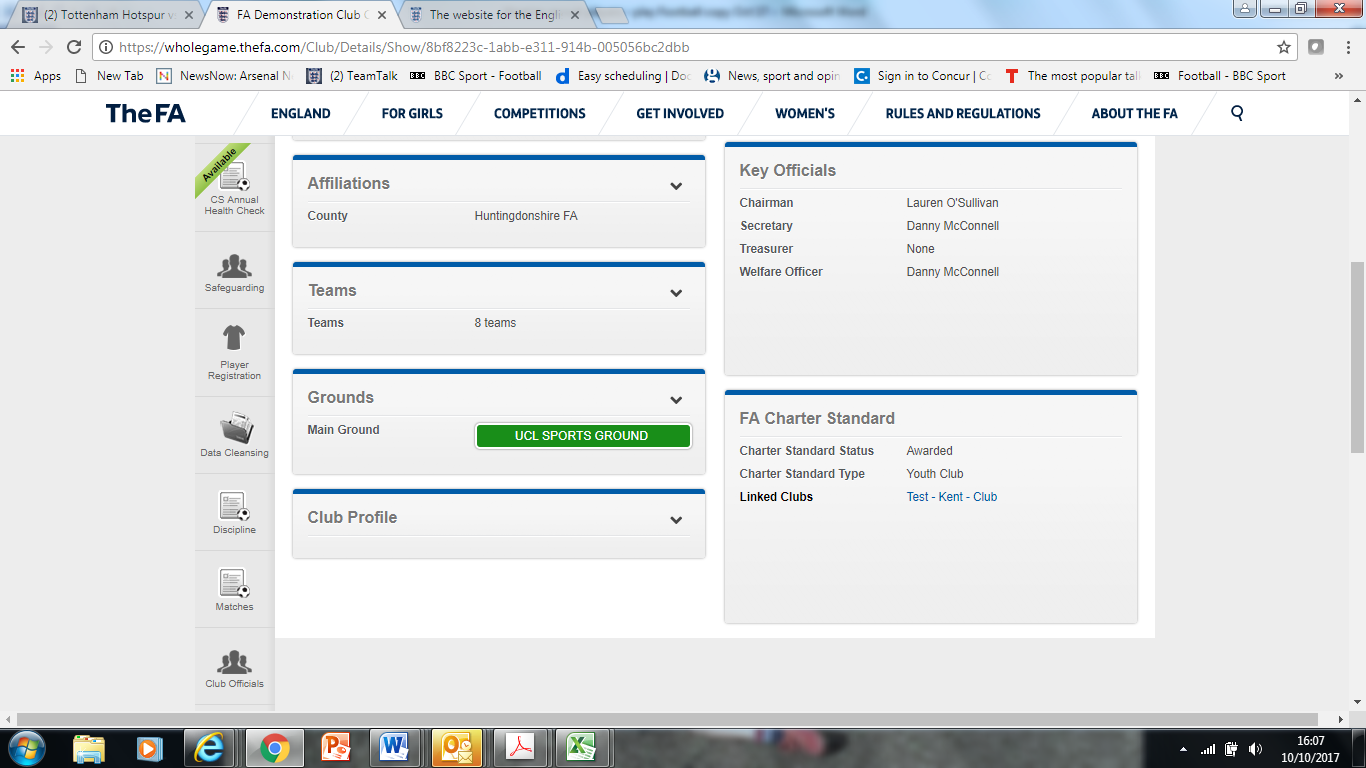Viewport: 1366px width, 768px height.
Task: Open the COMPETITIONS menu item
Action: coord(539,113)
